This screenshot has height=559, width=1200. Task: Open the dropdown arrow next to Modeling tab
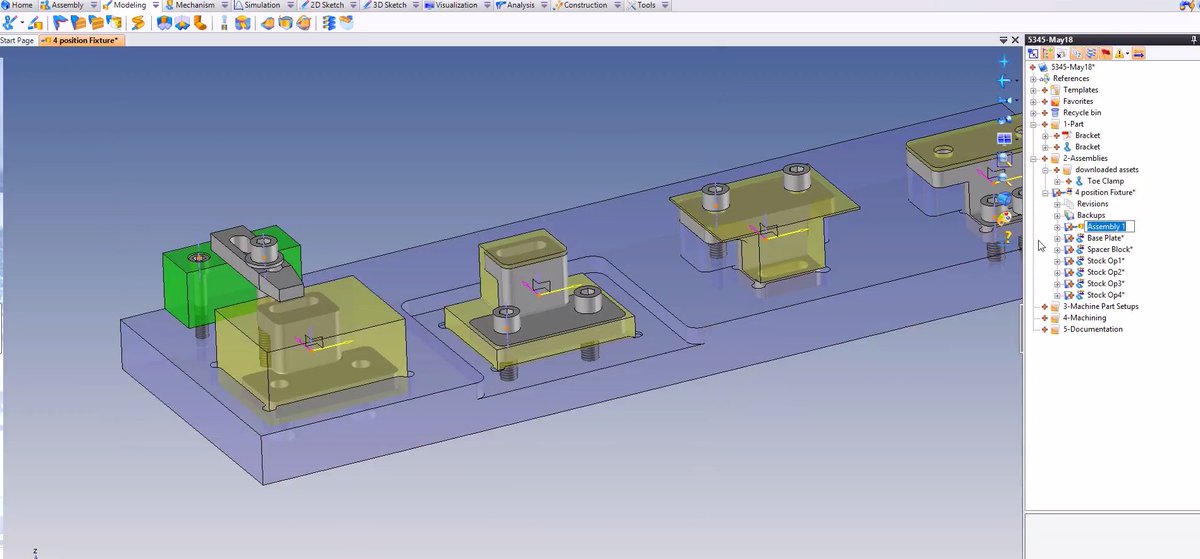(x=155, y=5)
